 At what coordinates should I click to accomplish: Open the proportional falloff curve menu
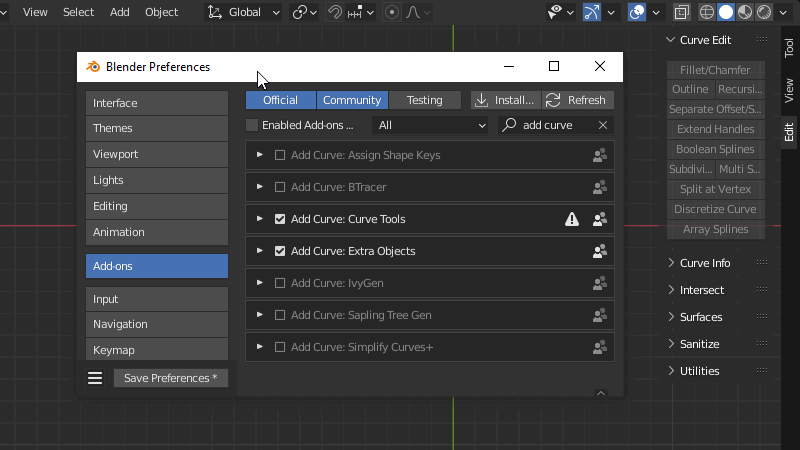point(419,12)
